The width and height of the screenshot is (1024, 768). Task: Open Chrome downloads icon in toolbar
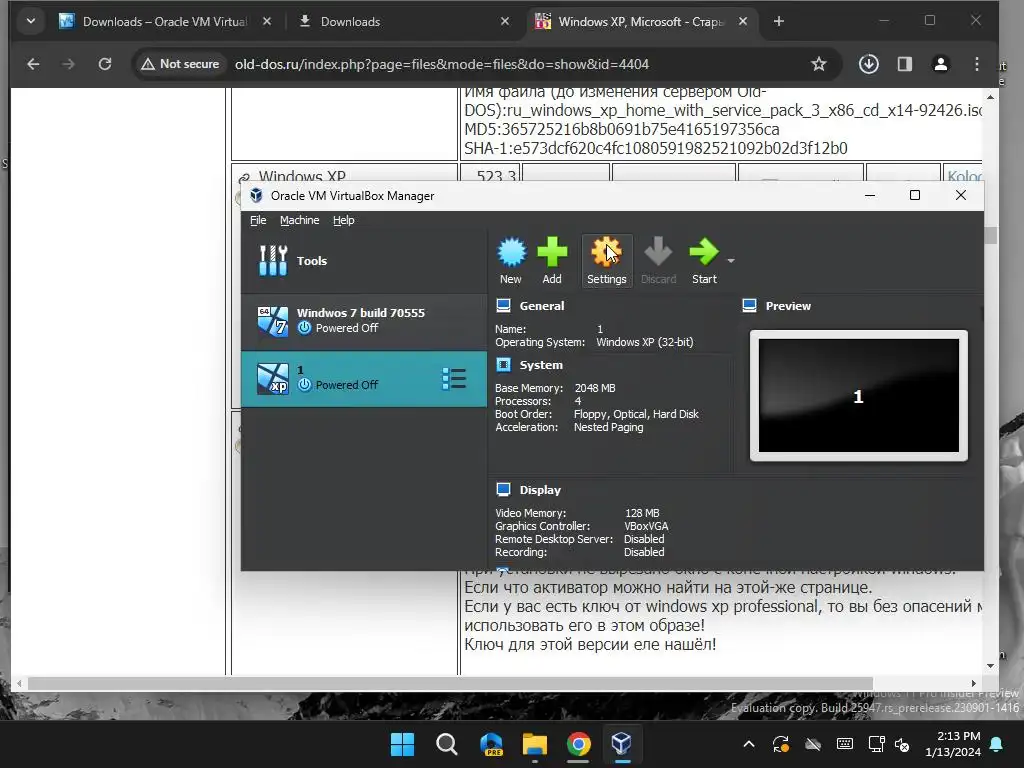(869, 64)
